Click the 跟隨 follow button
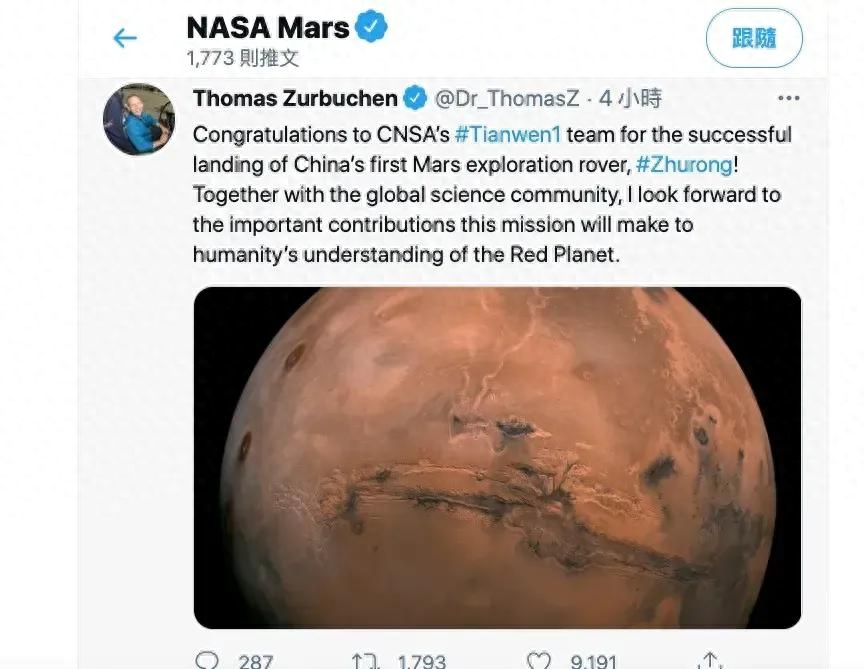Viewport: 864px width, 669px height. 754,38
